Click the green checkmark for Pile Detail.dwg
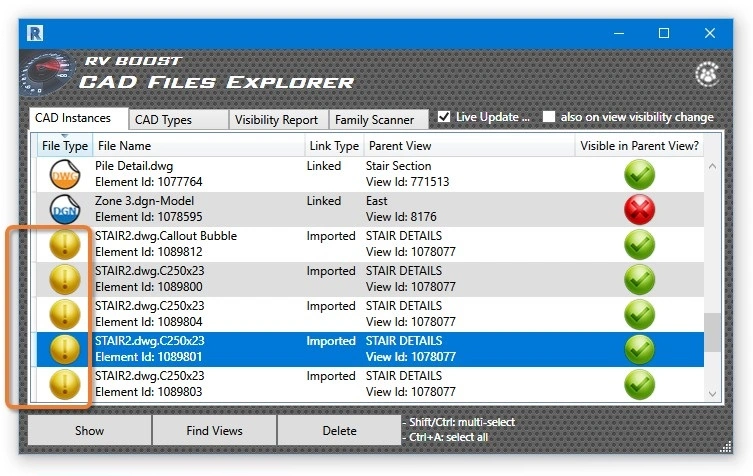 [x=639, y=175]
